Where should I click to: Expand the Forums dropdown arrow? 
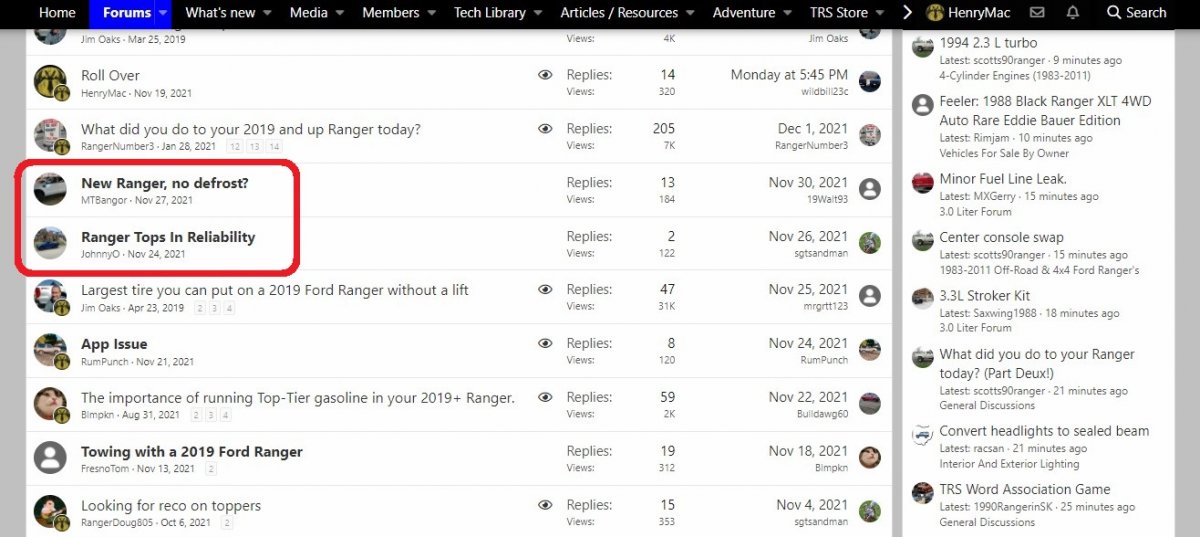tap(164, 13)
